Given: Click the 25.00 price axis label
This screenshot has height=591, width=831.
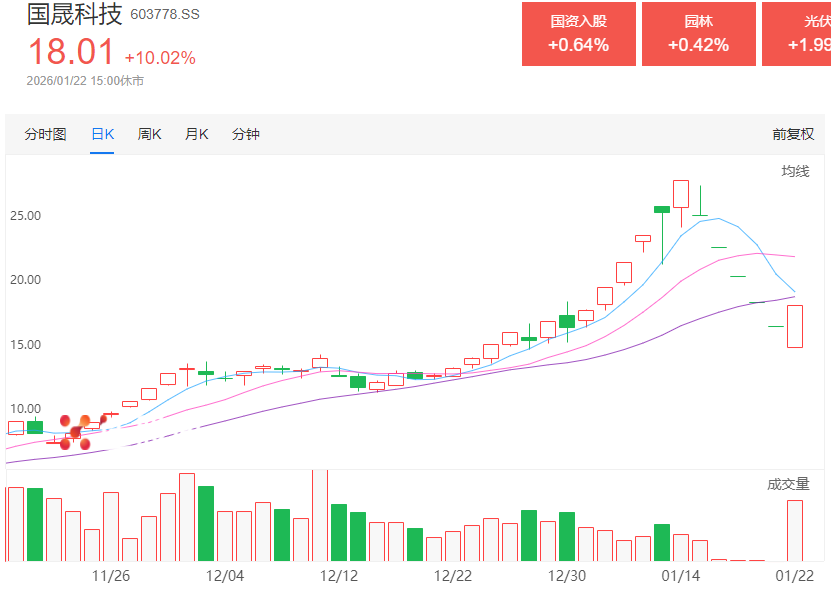Looking at the screenshot, I should 25,215.
